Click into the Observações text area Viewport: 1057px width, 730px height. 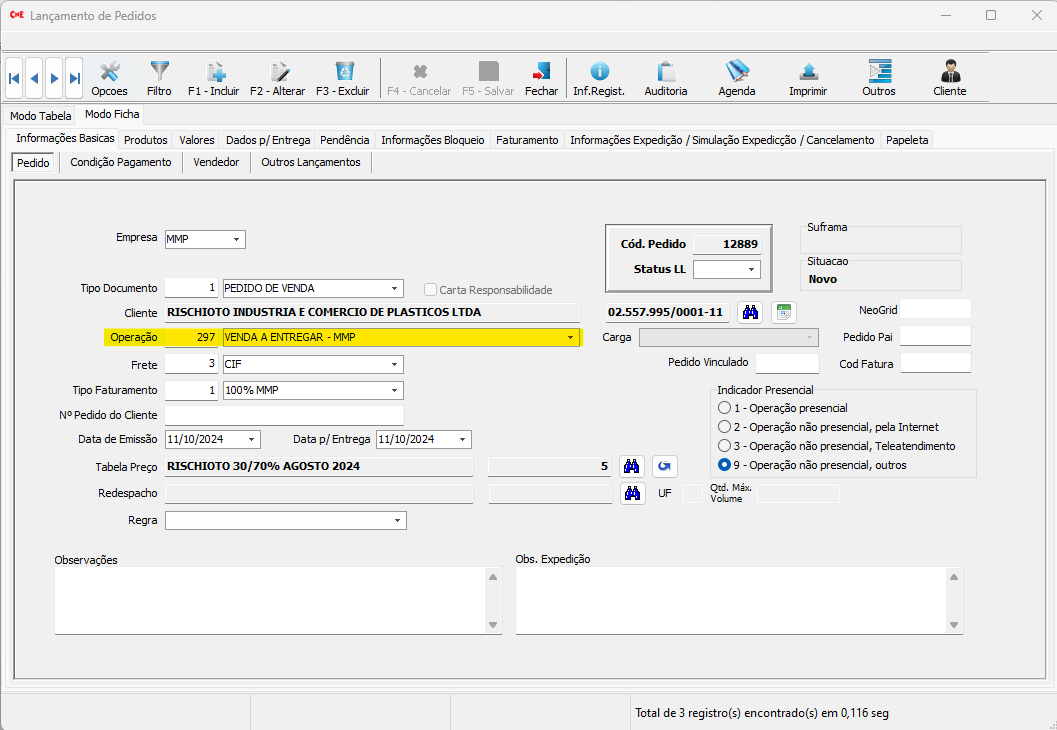pyautogui.click(x=270, y=600)
